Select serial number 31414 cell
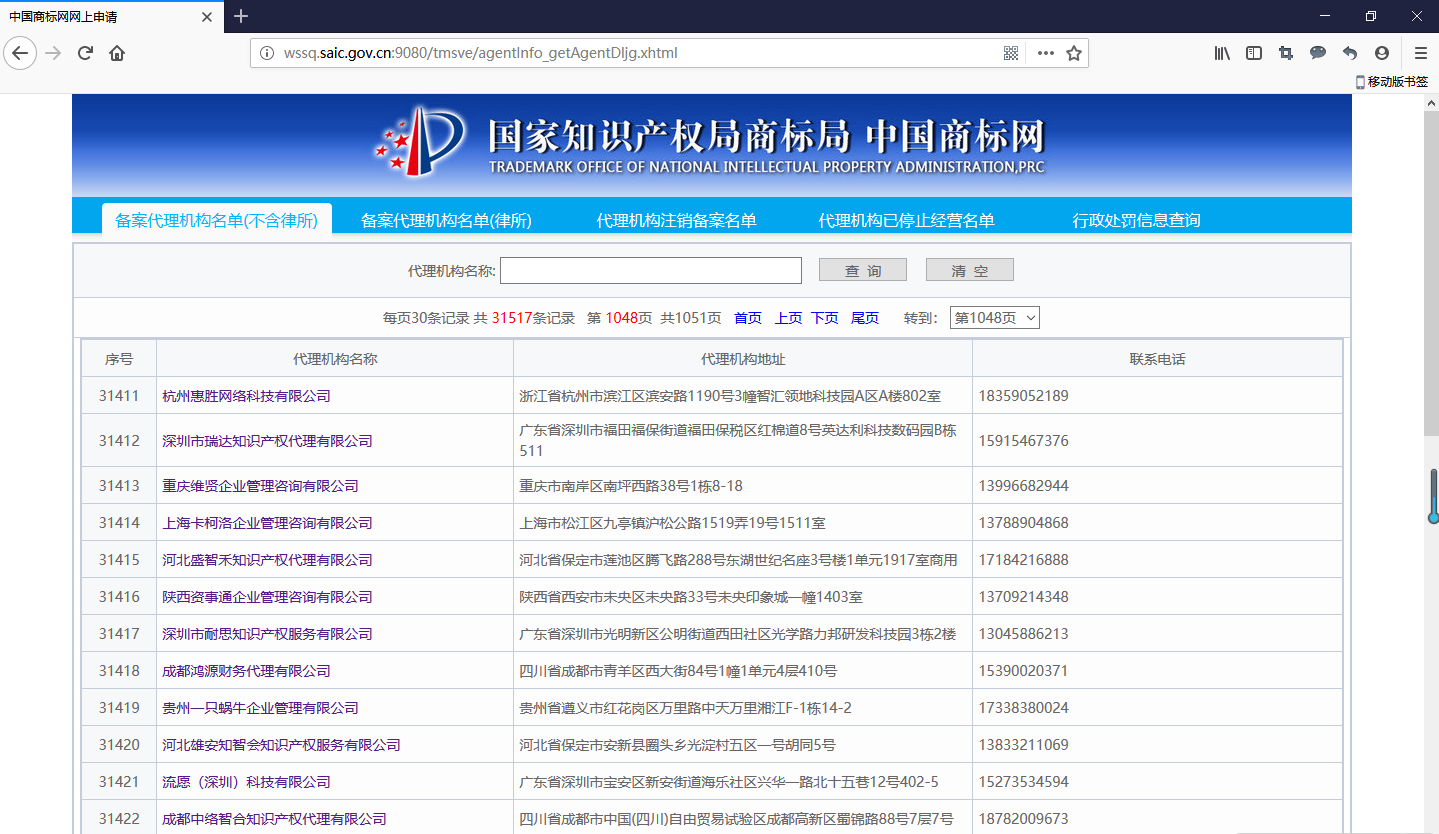This screenshot has width=1439, height=834. (119, 523)
